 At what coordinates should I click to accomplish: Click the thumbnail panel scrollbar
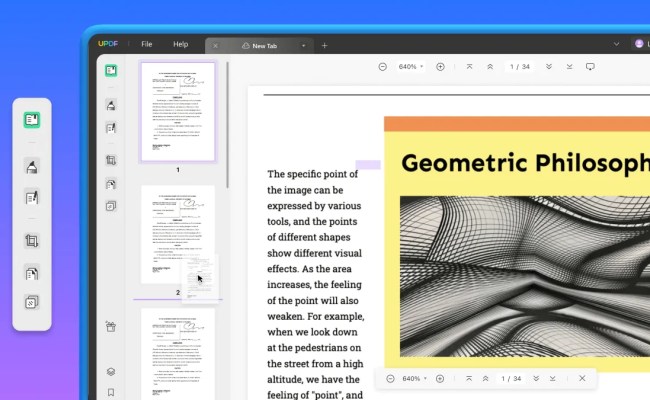[x=228, y=124]
